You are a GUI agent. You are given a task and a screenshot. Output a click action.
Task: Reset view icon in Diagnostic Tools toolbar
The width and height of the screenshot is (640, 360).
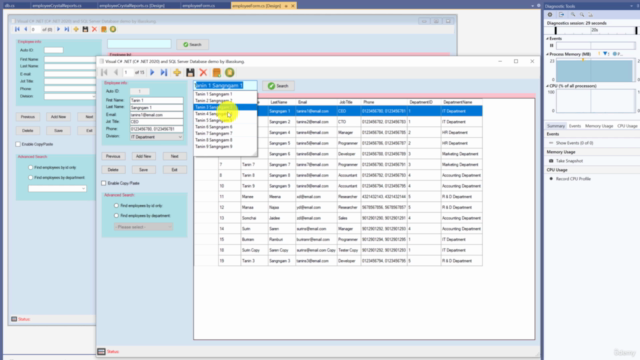[591, 15]
